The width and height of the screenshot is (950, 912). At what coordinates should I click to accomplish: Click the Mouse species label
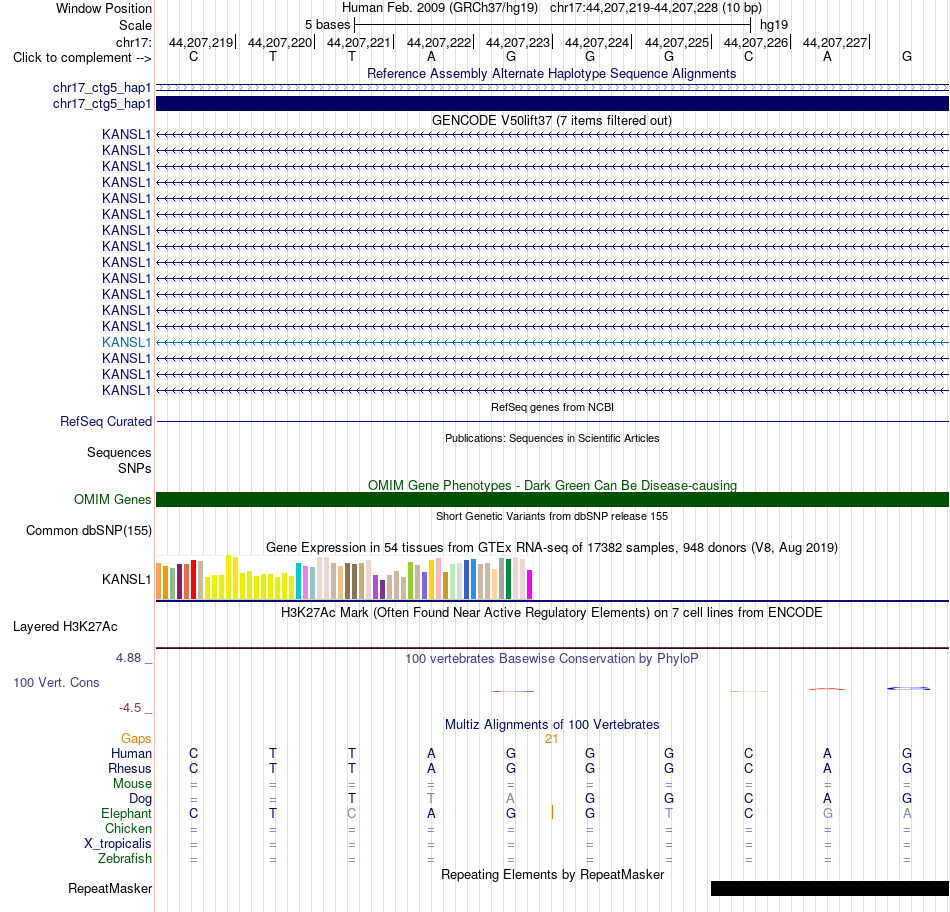pyautogui.click(x=132, y=784)
